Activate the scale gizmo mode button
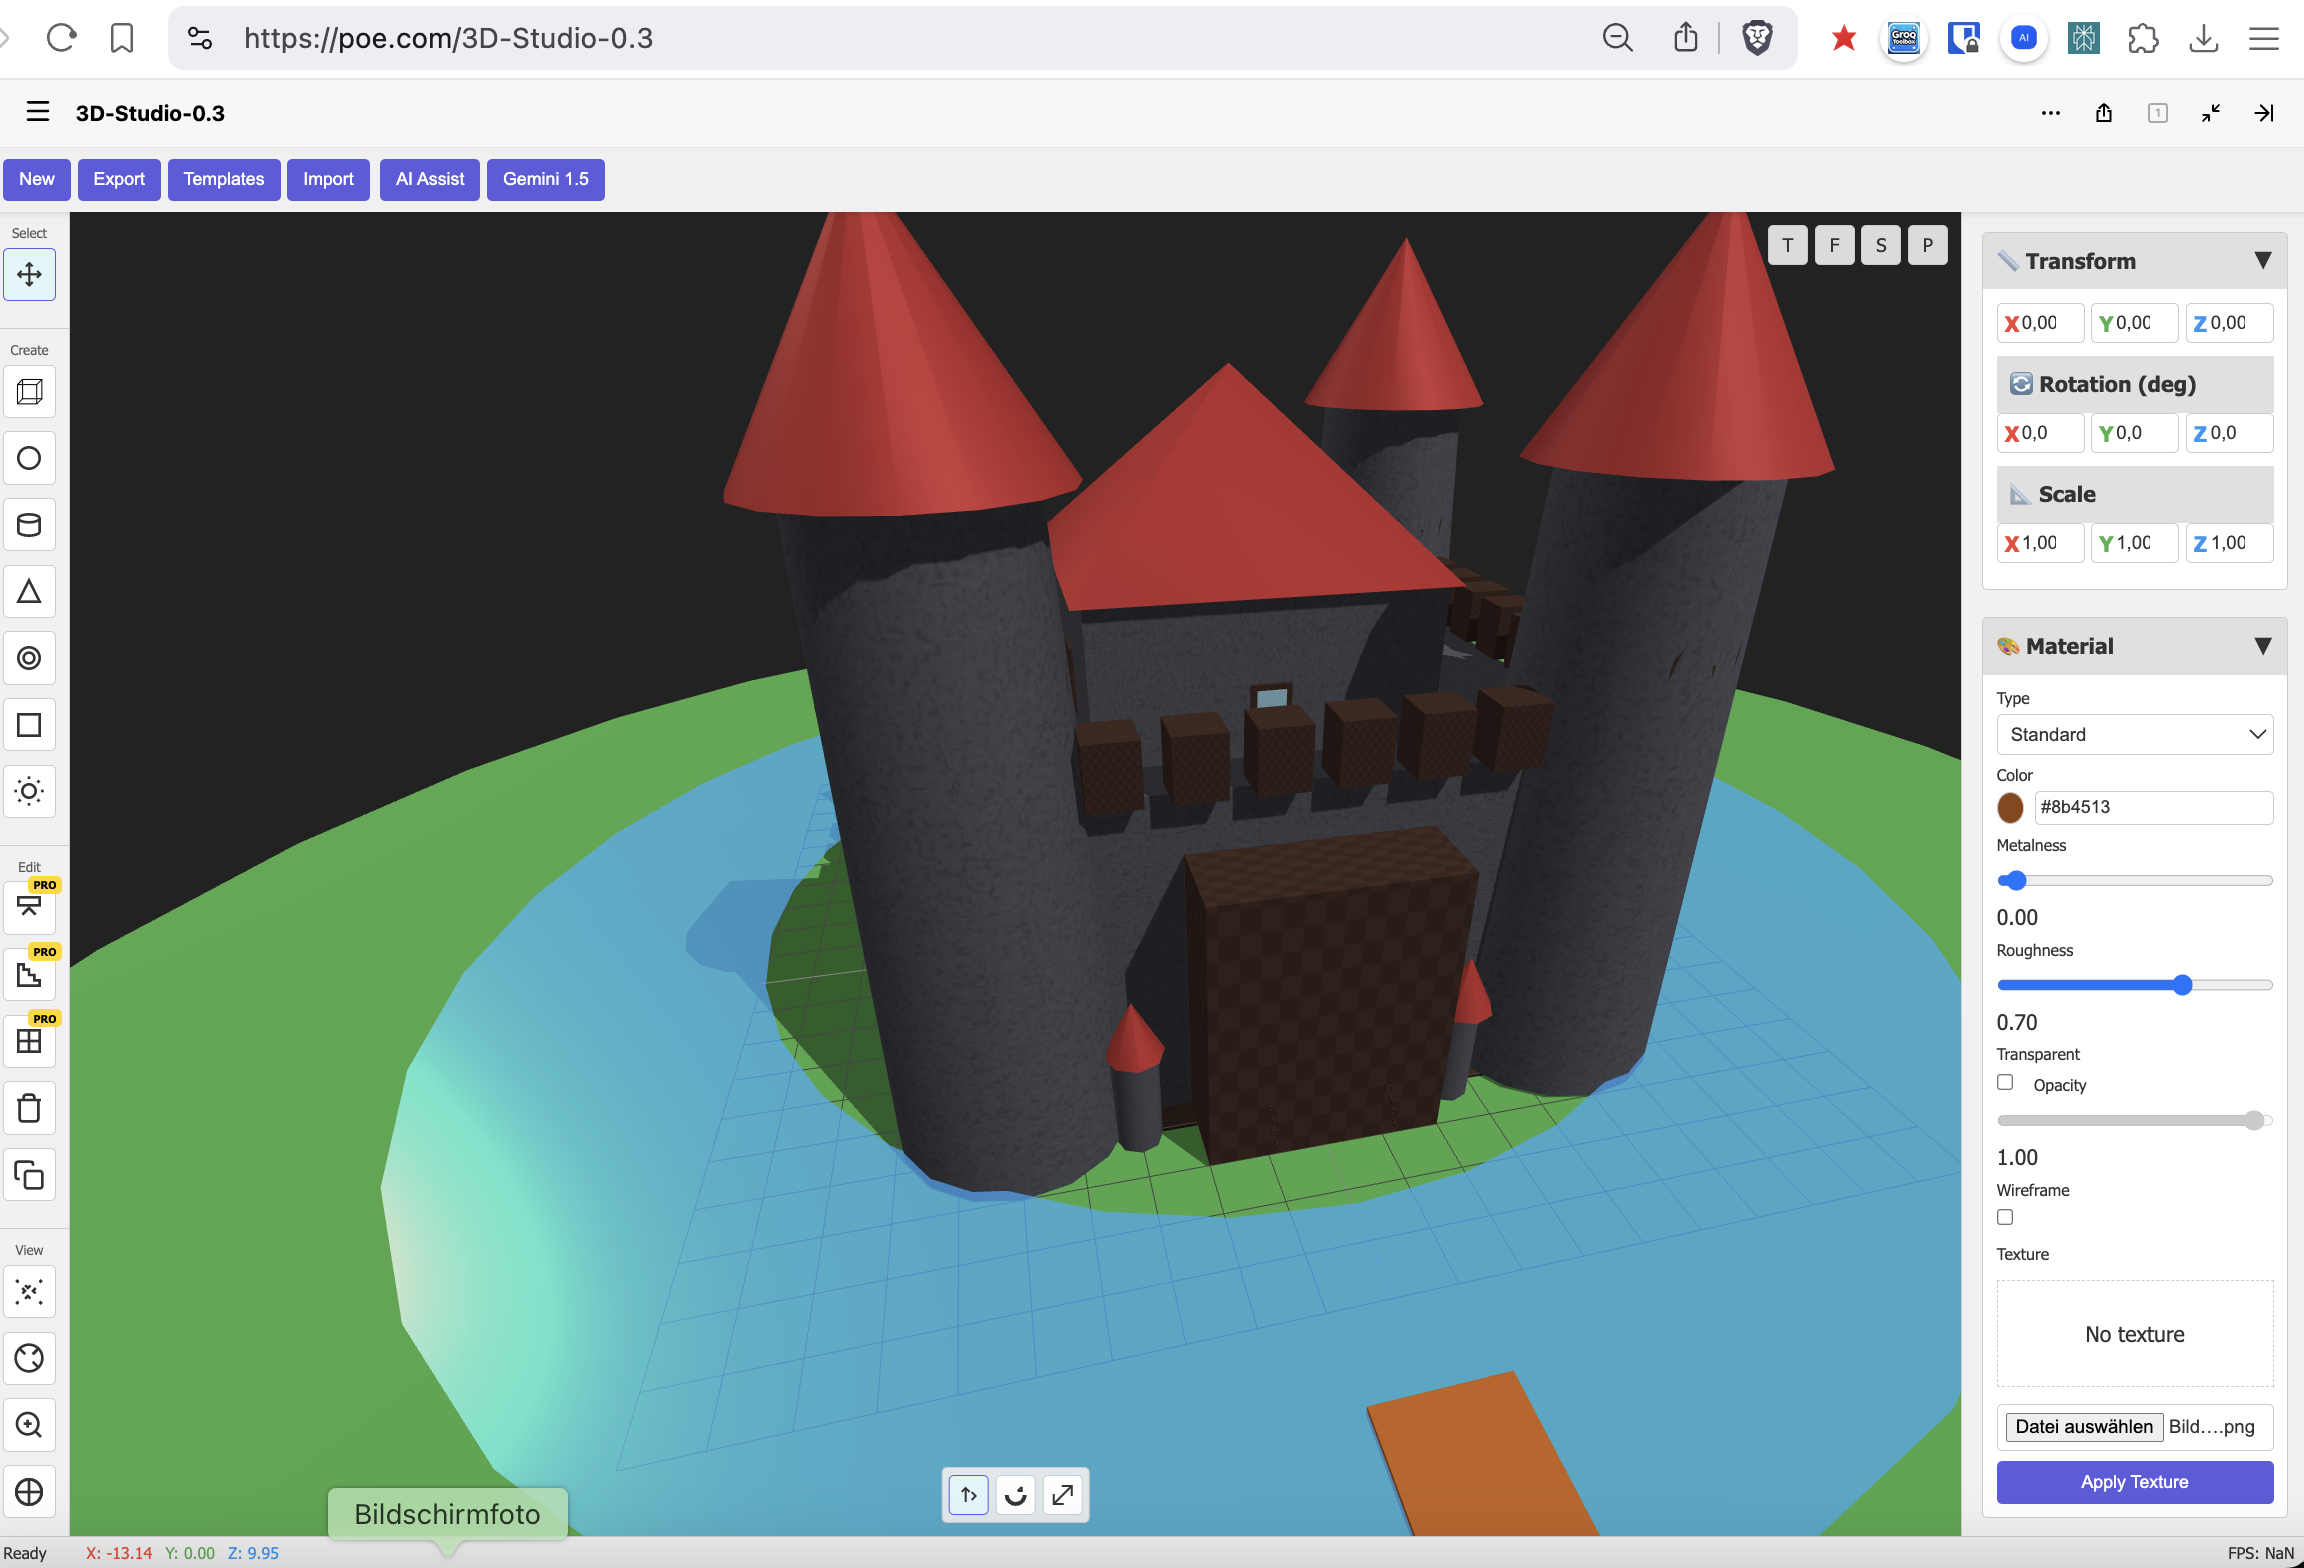This screenshot has height=1568, width=2304. (x=1063, y=1495)
